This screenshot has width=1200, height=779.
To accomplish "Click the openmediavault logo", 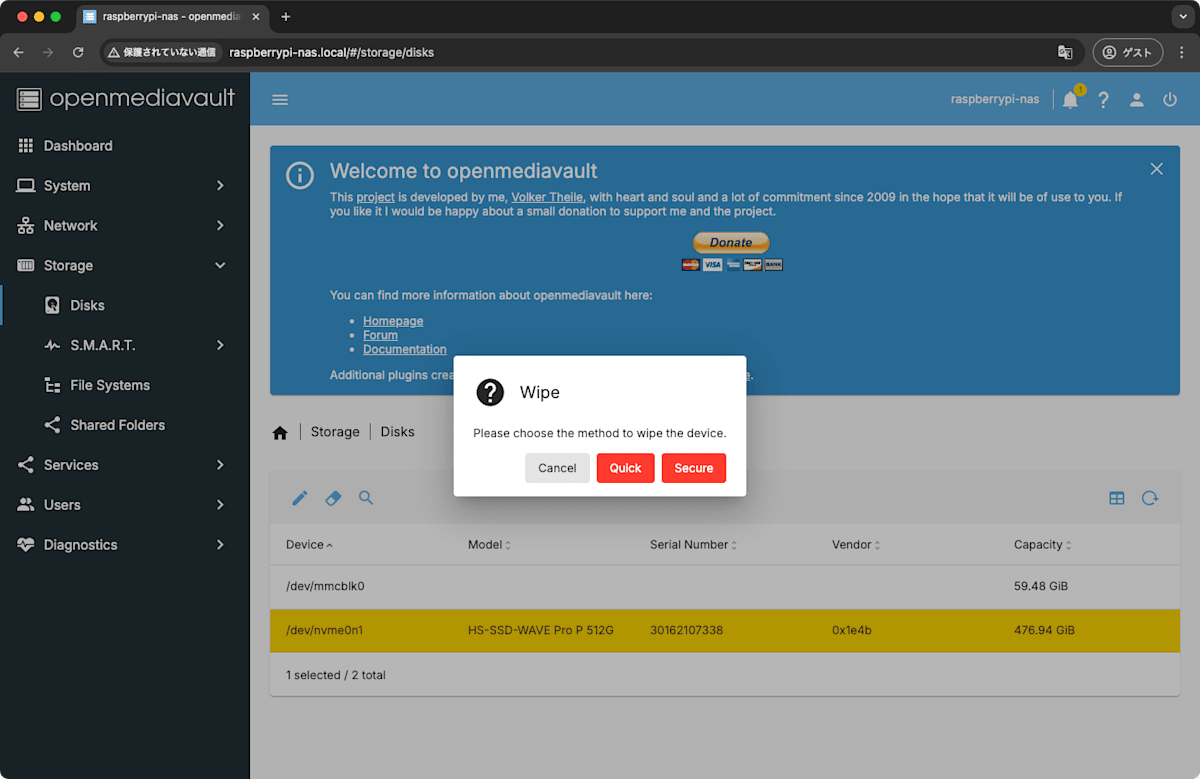I will point(126,98).
